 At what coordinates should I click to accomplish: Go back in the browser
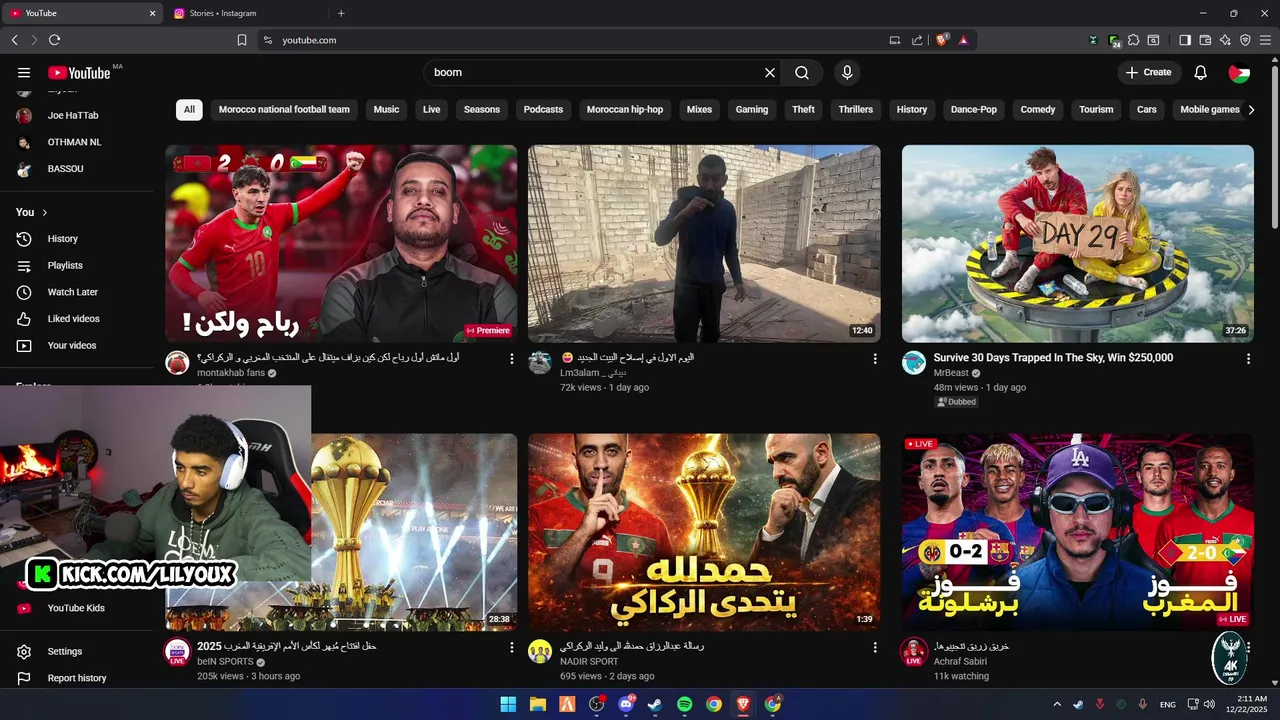(14, 40)
